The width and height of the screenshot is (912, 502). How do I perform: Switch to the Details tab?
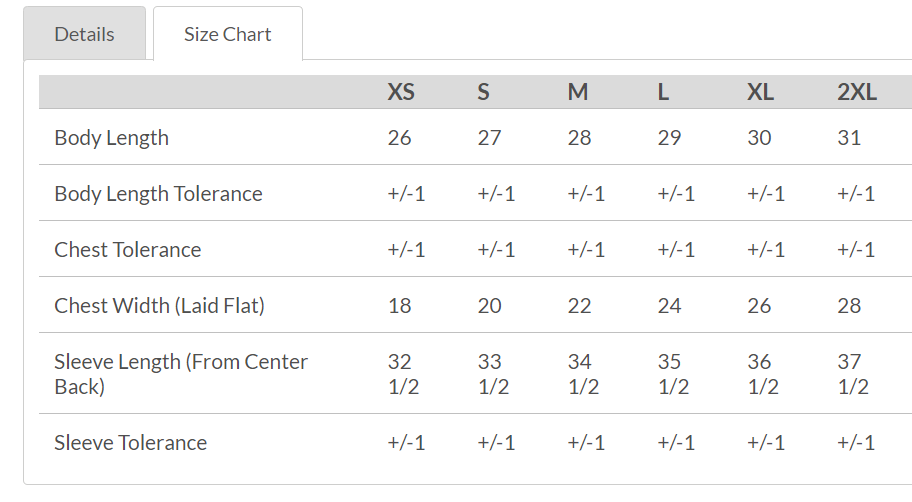[x=85, y=34]
